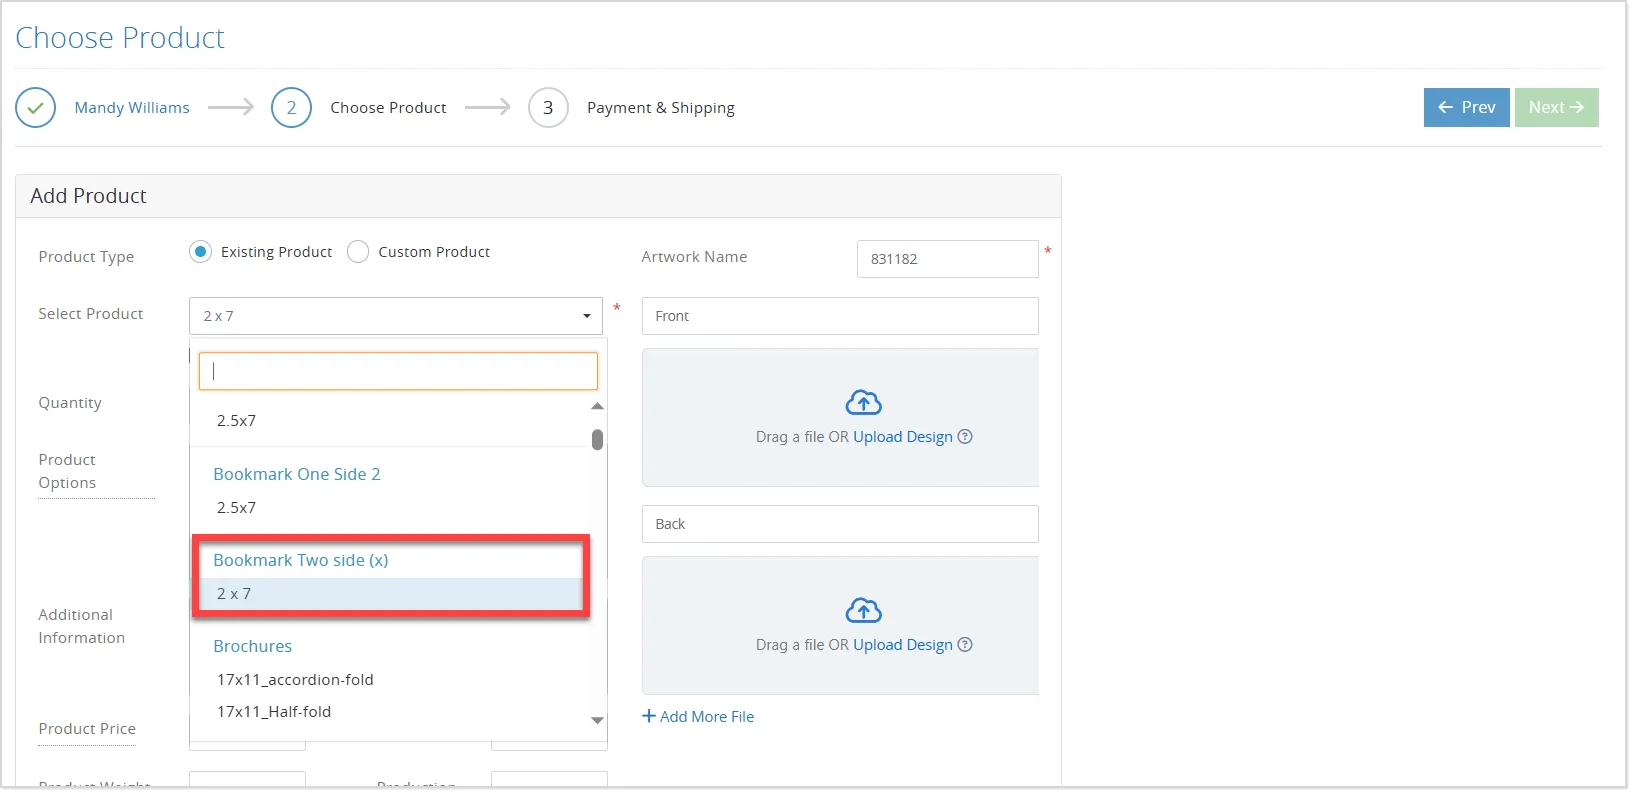
Task: Select the Custom Product radio button
Action: (358, 252)
